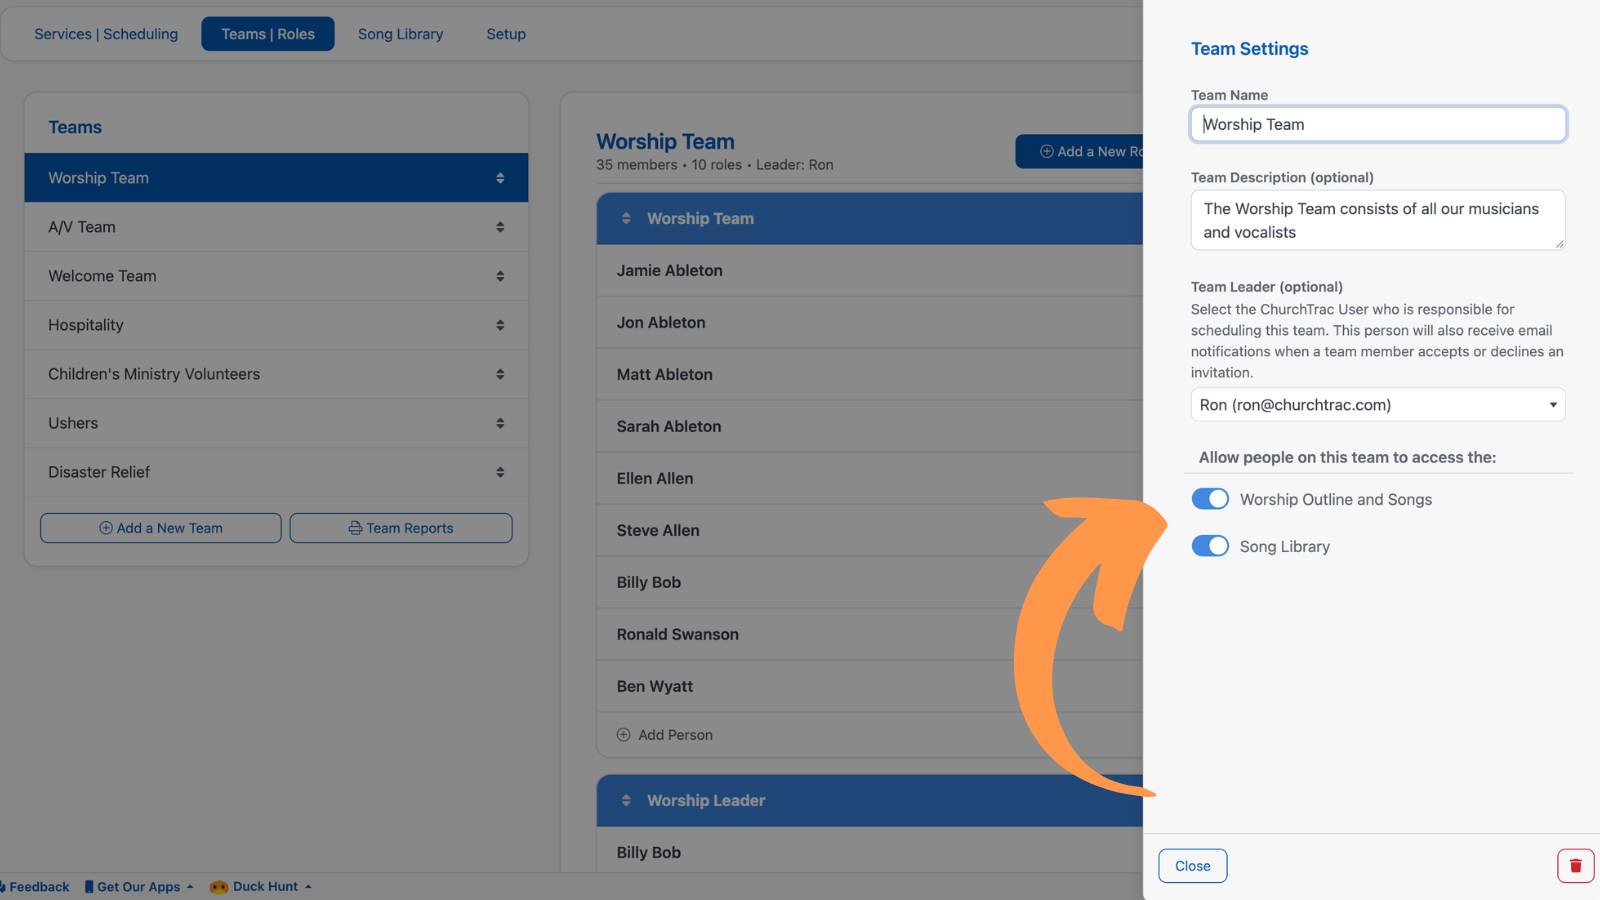This screenshot has height=900, width=1600.
Task: Click reorder icon on Worship Leader role header
Action: point(626,800)
